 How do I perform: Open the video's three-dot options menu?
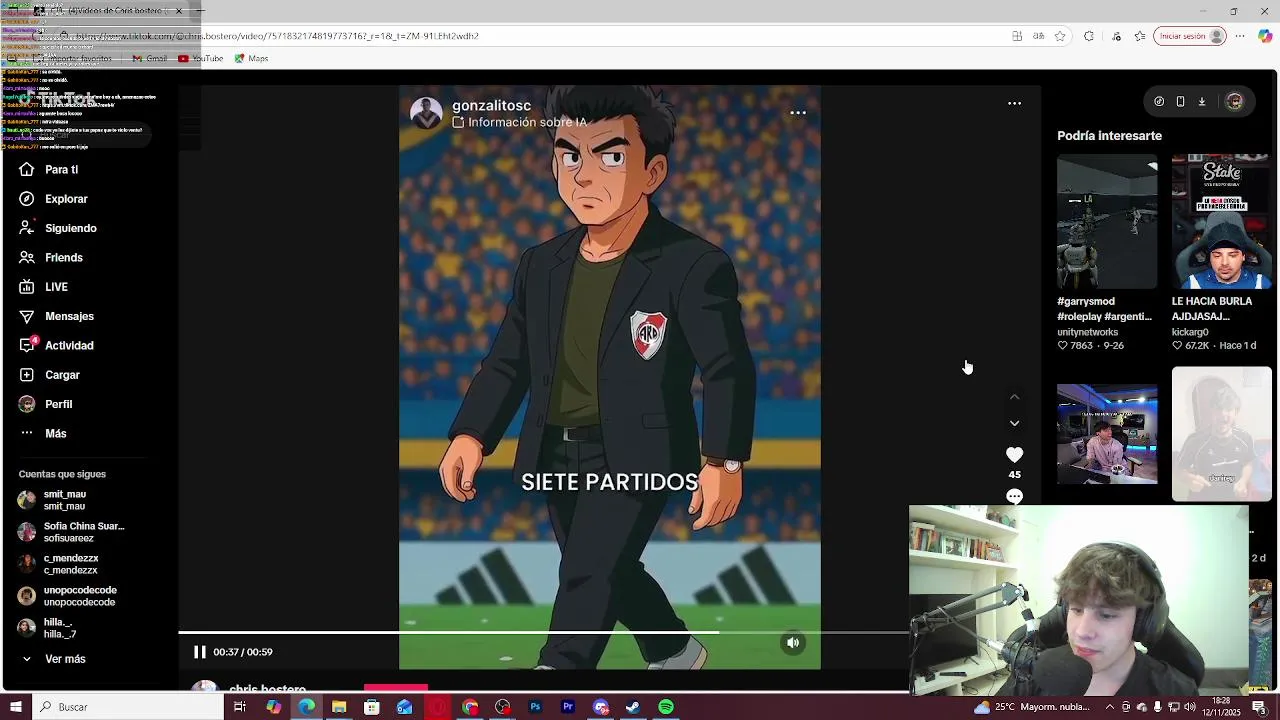click(x=798, y=113)
